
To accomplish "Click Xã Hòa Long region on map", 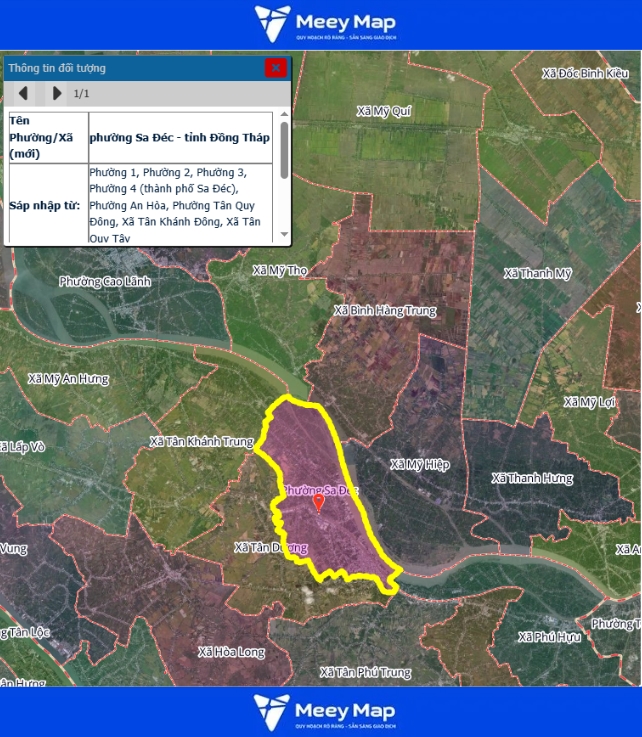I will (232, 652).
